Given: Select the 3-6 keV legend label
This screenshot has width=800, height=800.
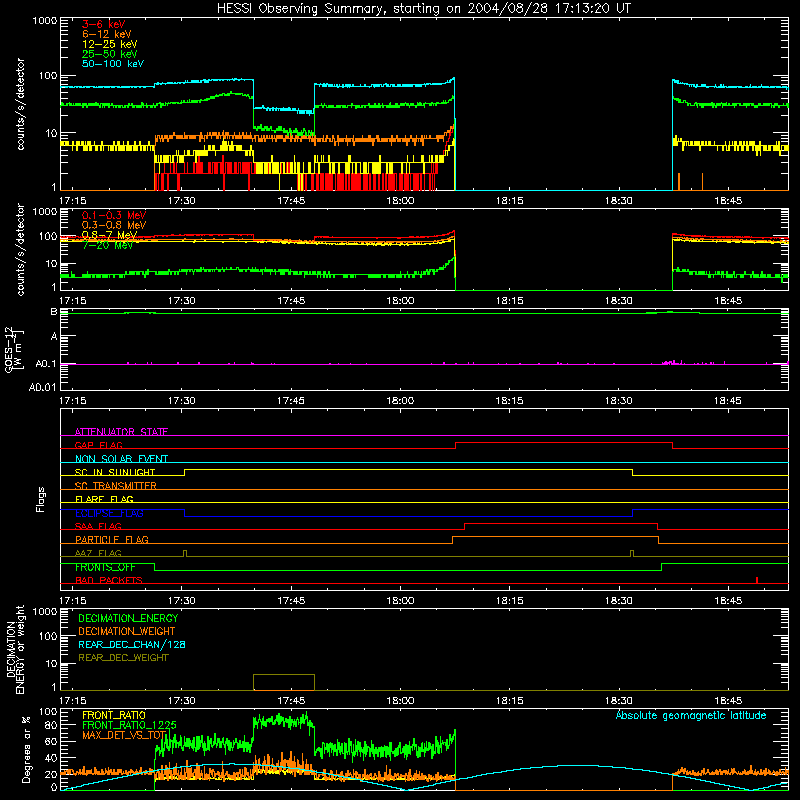Looking at the screenshot, I should coord(104,24).
